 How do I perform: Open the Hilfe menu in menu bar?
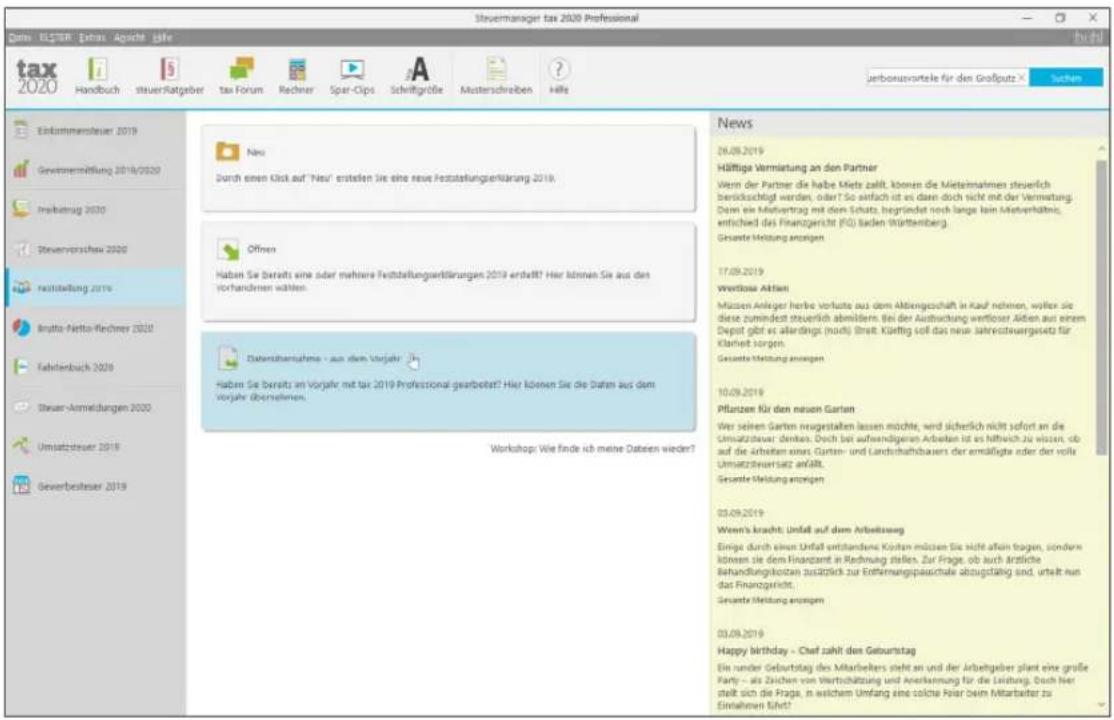click(162, 38)
